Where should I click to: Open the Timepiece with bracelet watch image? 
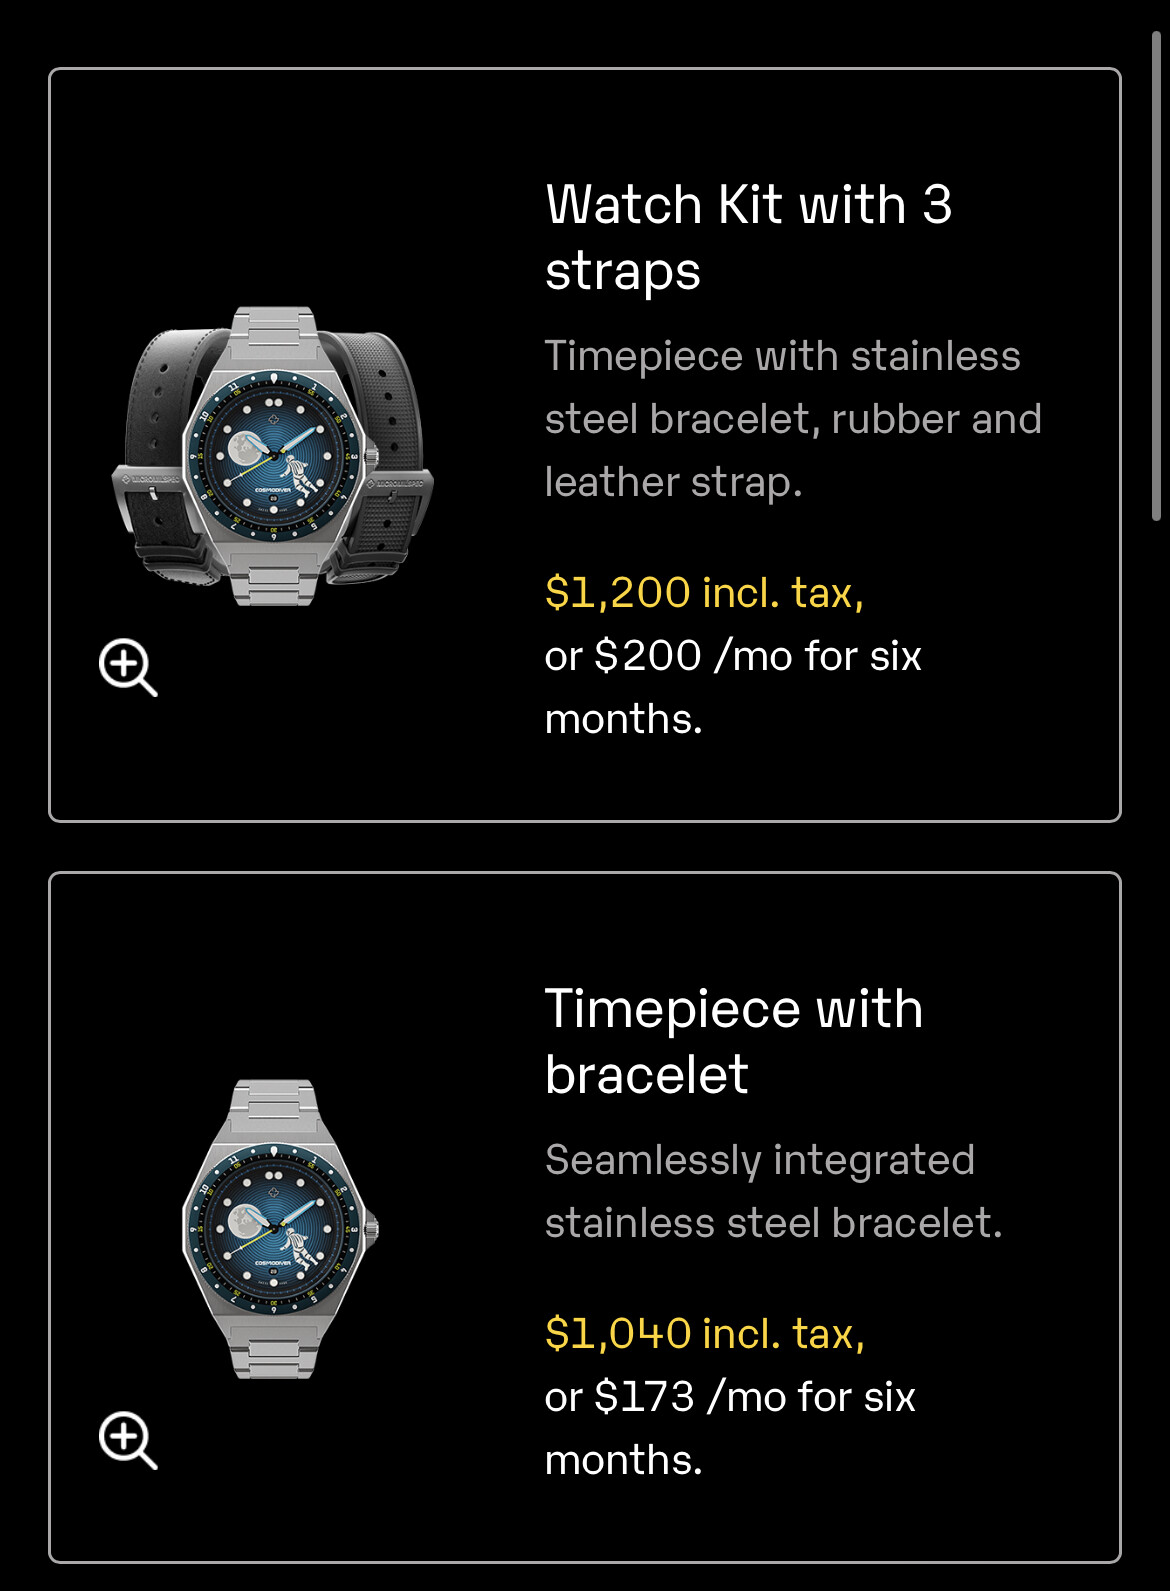(x=280, y=1229)
